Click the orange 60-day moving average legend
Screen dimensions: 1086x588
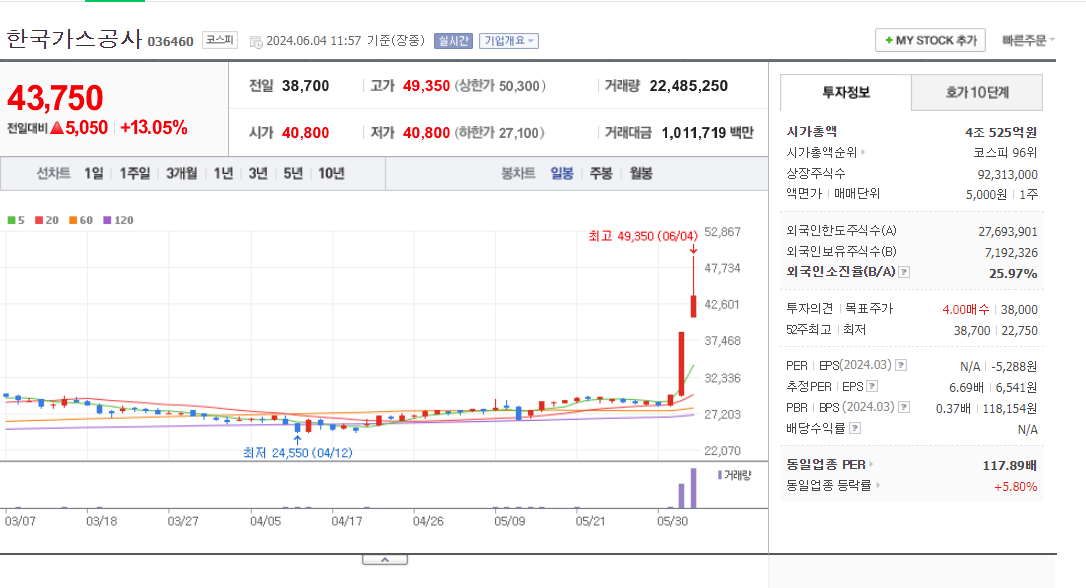click(80, 220)
